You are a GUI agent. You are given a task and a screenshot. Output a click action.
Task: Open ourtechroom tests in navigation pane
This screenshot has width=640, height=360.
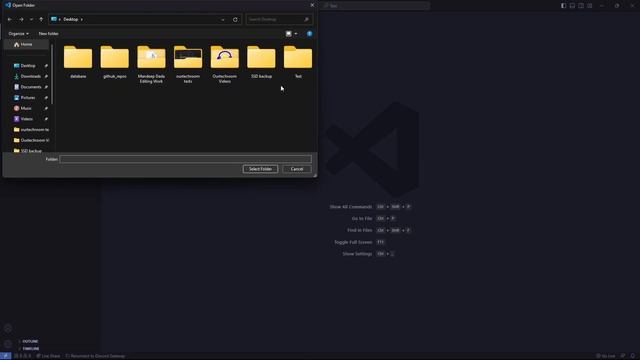31,129
